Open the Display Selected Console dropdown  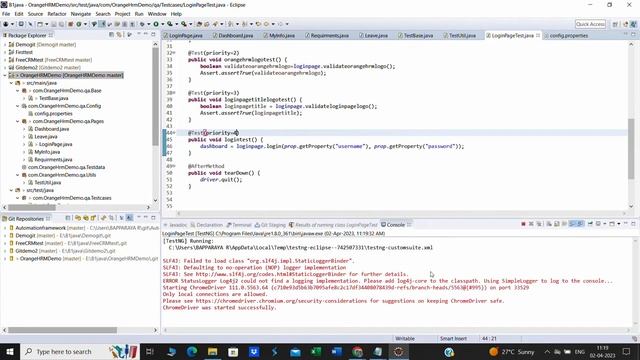(x=604, y=224)
